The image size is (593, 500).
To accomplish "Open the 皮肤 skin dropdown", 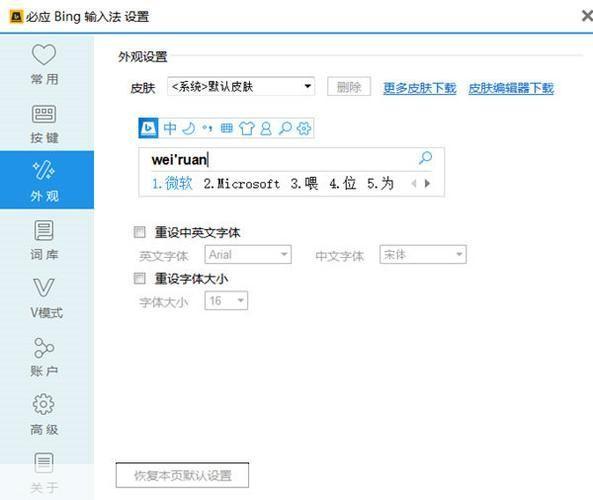I will tap(241, 86).
